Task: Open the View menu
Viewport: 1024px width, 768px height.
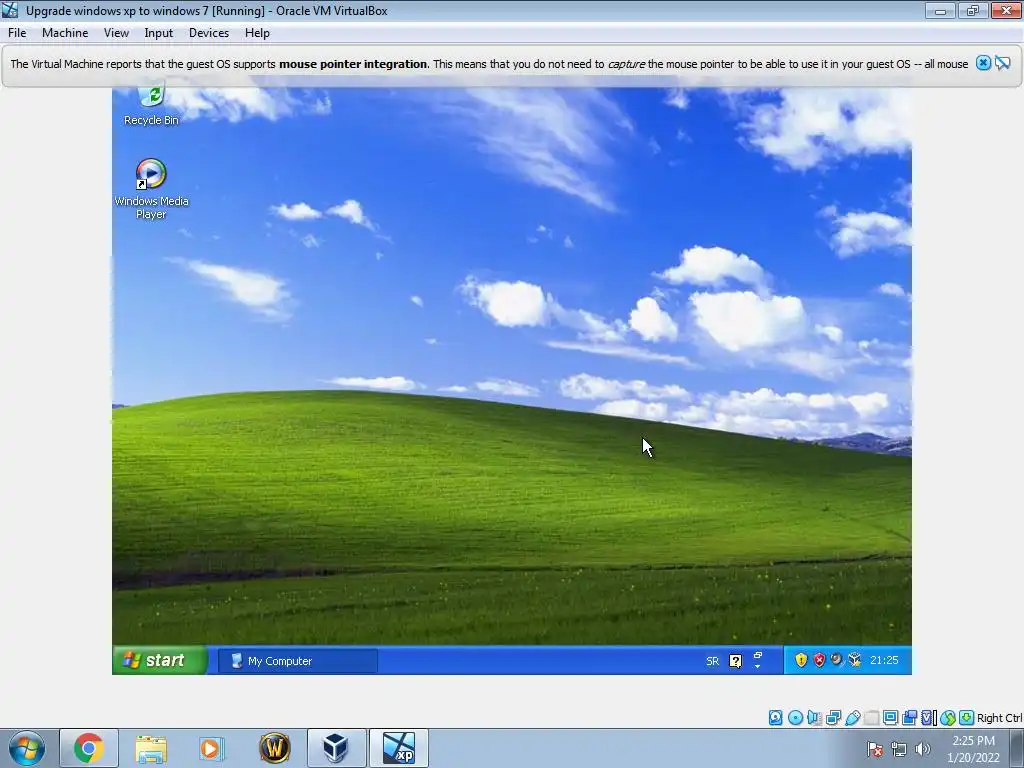Action: 116,33
